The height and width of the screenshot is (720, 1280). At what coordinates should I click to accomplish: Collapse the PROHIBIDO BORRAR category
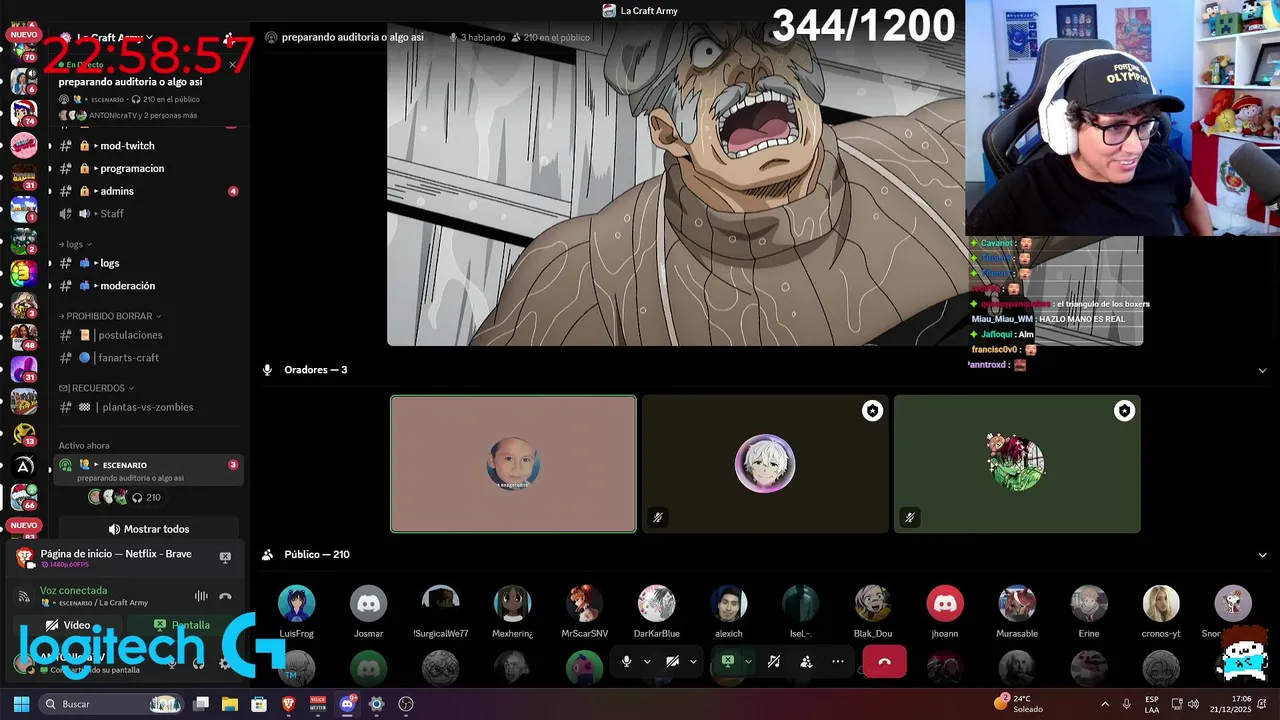click(x=112, y=316)
